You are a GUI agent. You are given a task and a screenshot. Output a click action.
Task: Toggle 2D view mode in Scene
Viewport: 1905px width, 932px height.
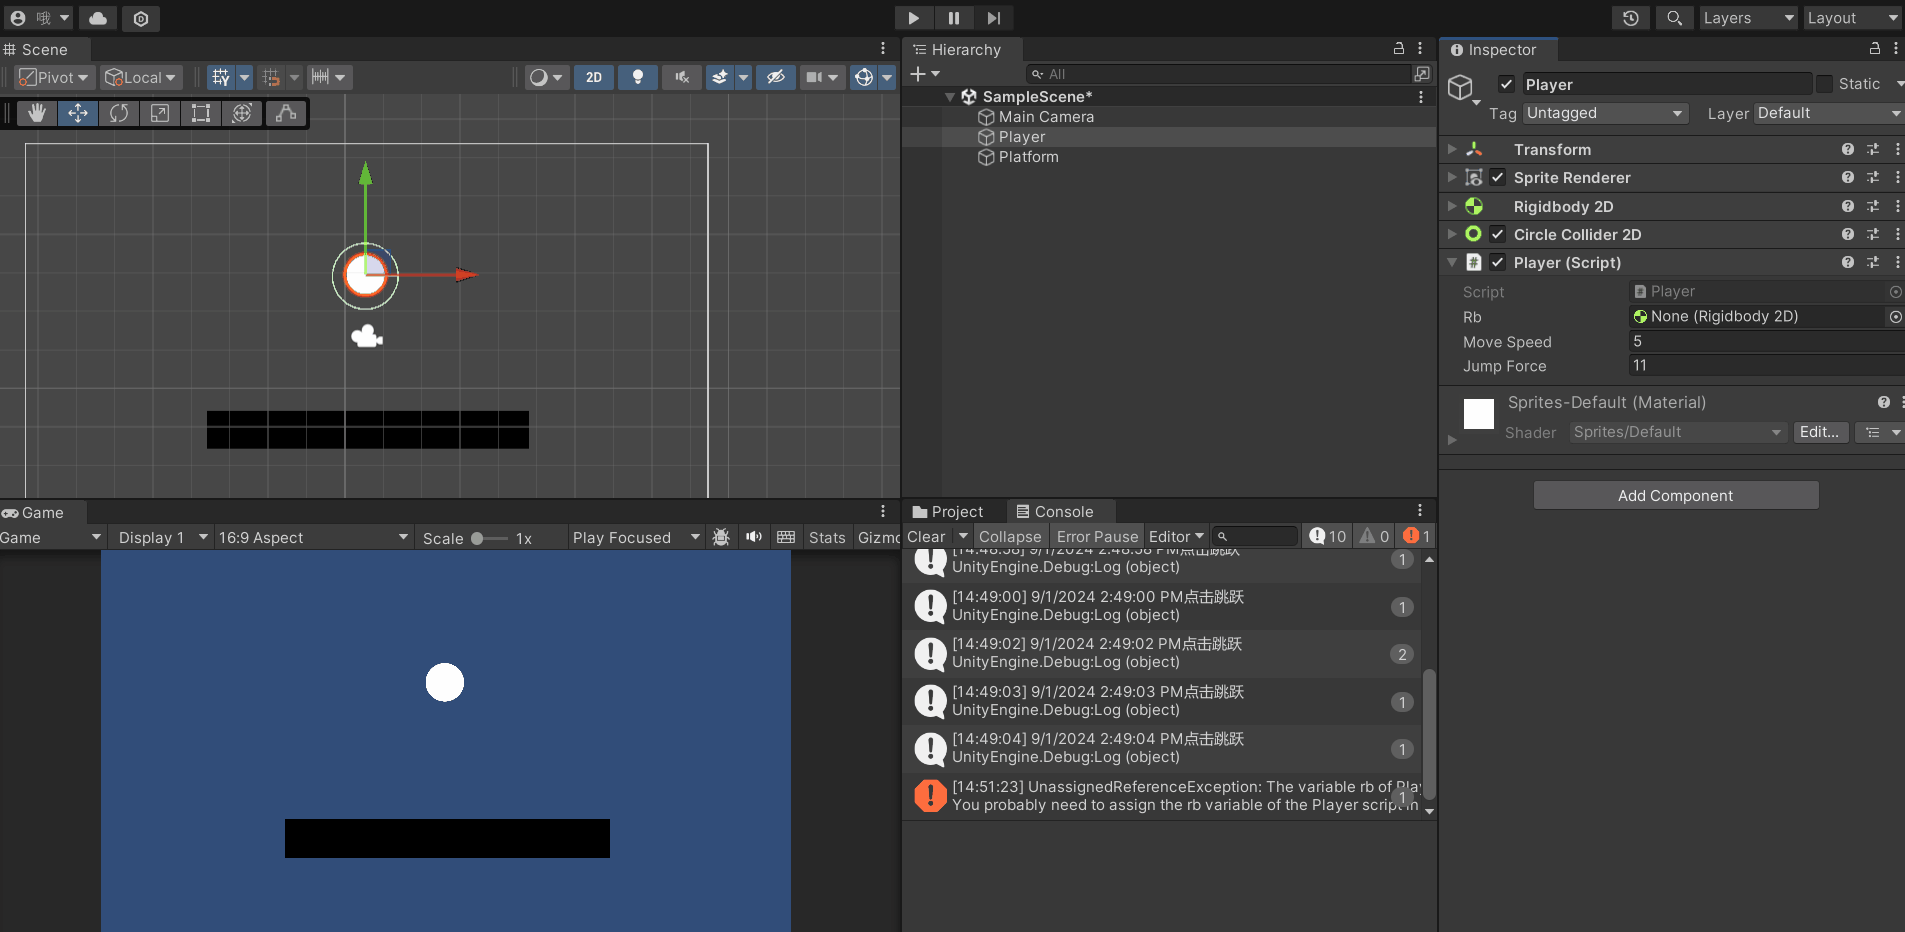click(x=594, y=77)
